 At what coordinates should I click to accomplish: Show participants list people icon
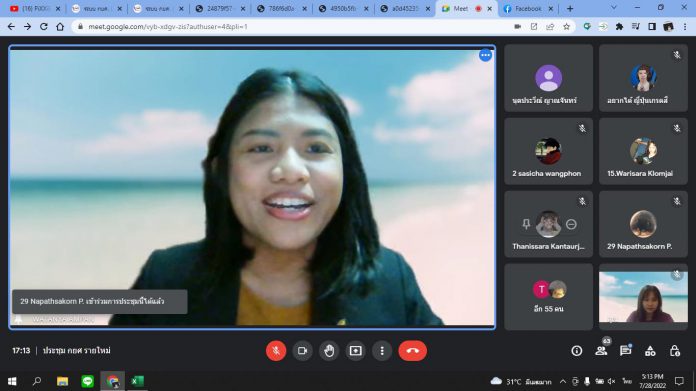pyautogui.click(x=601, y=351)
